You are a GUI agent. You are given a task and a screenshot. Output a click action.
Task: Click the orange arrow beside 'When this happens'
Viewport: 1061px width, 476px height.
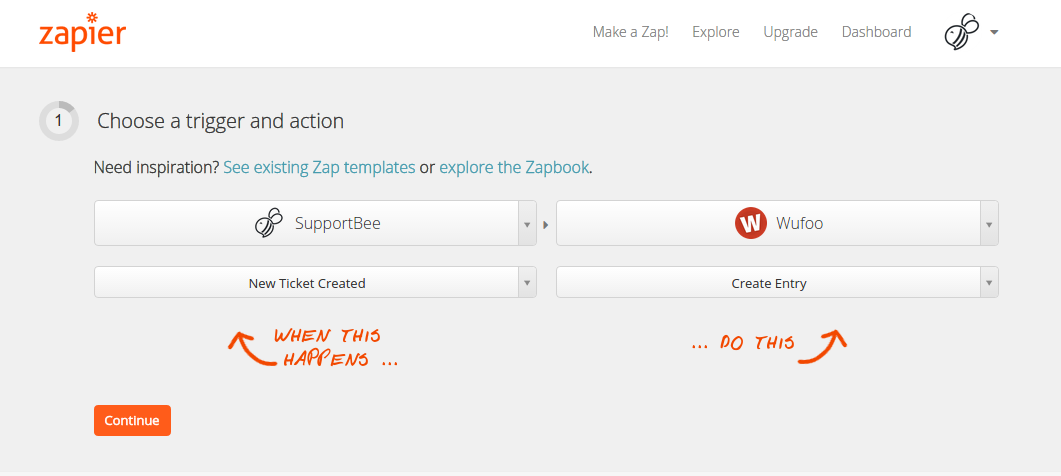(x=250, y=349)
